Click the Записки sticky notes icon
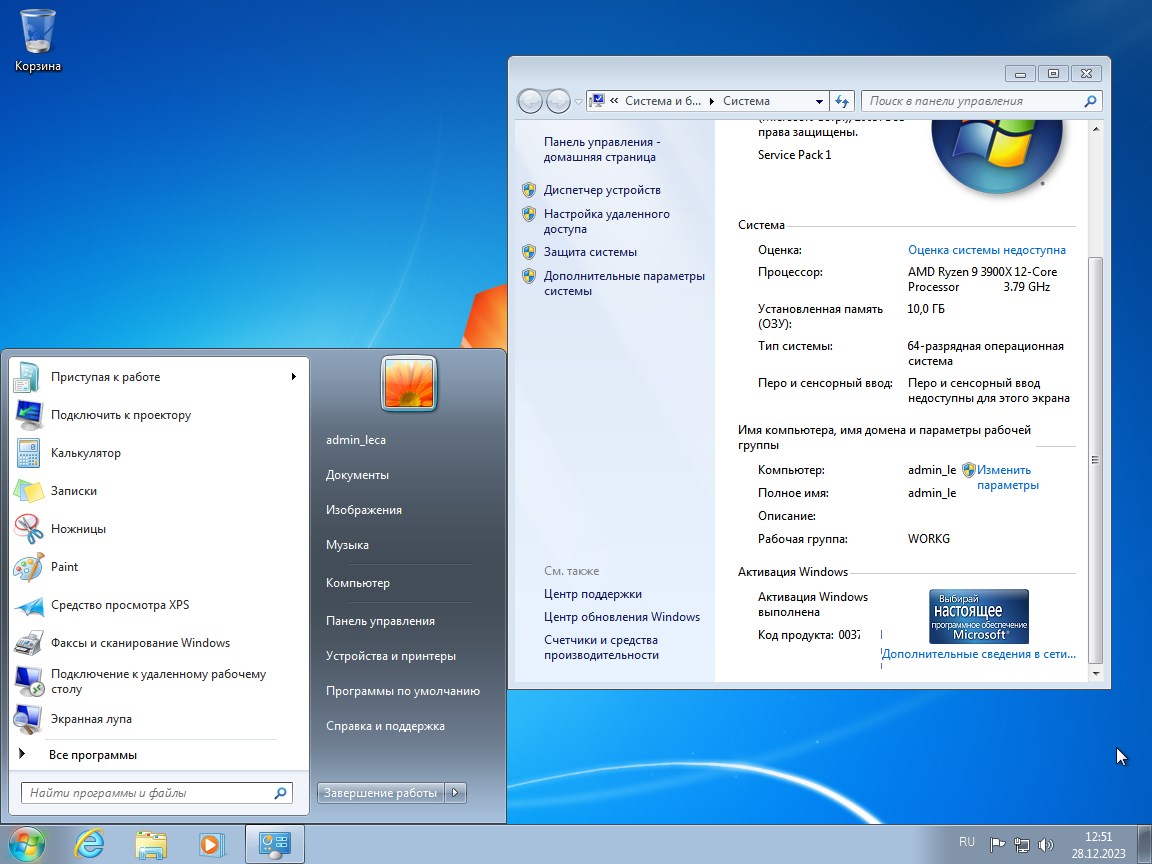 coord(28,491)
